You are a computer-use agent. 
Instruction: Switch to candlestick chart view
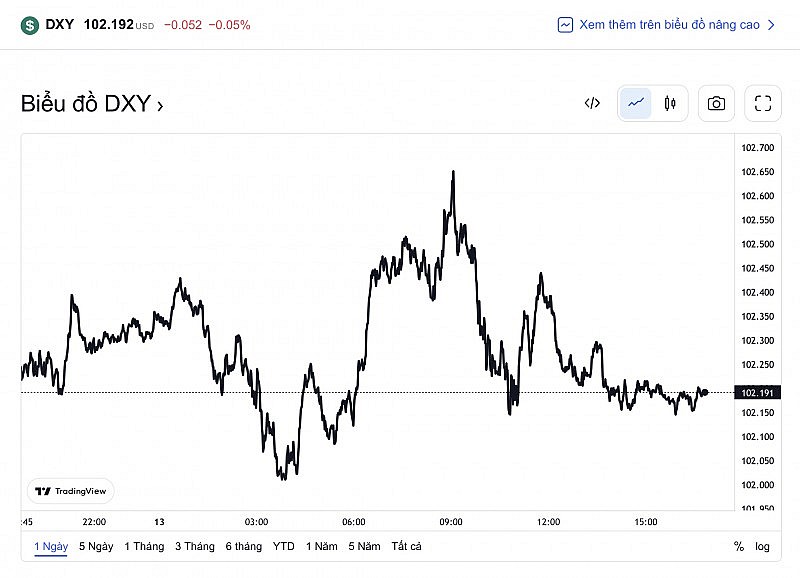coord(669,103)
